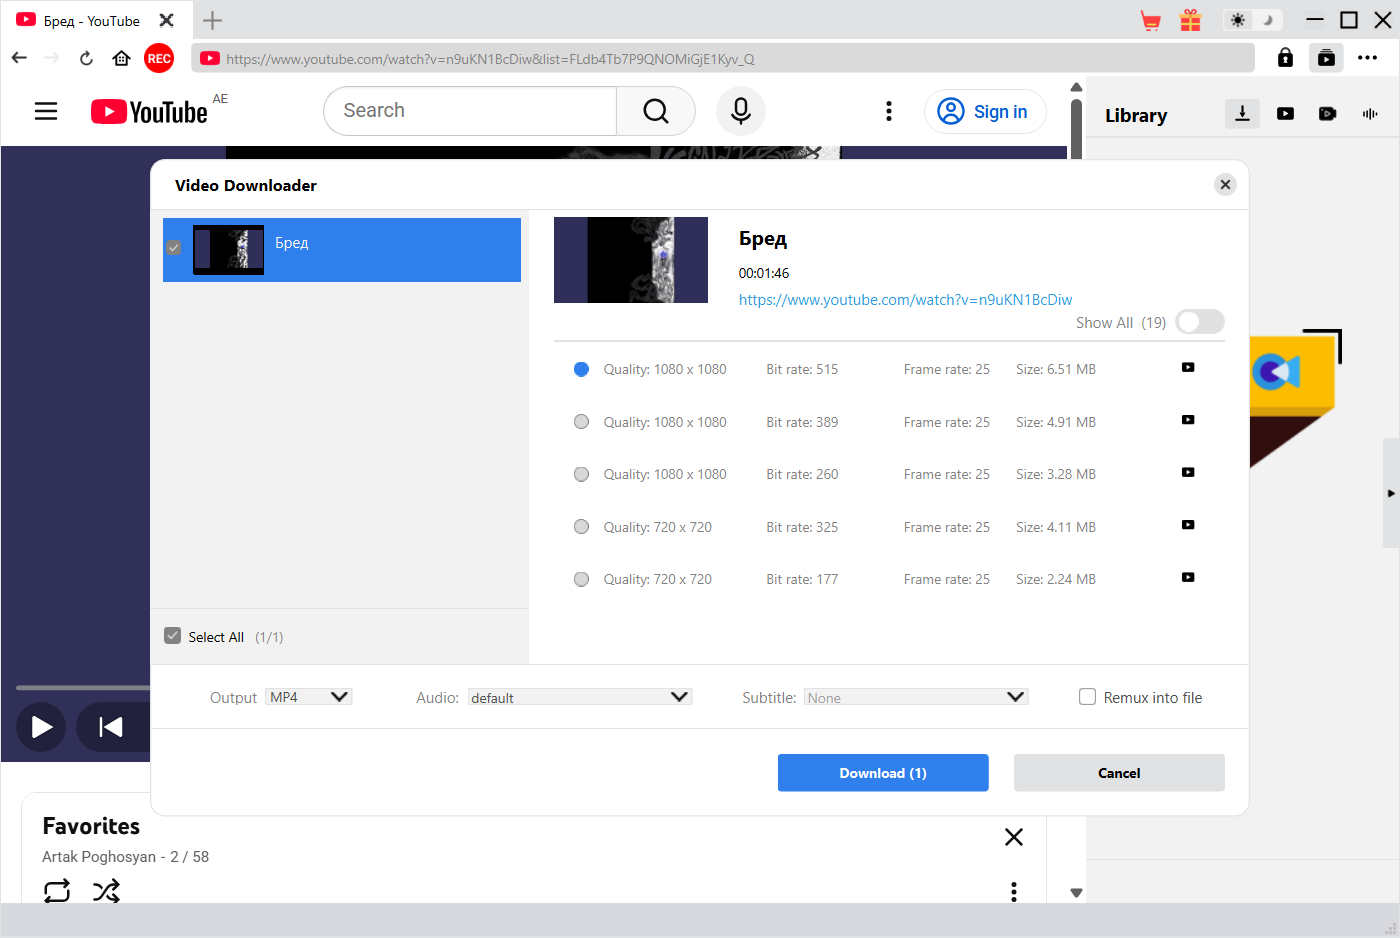Shuffle the Favorites playlist

click(106, 890)
